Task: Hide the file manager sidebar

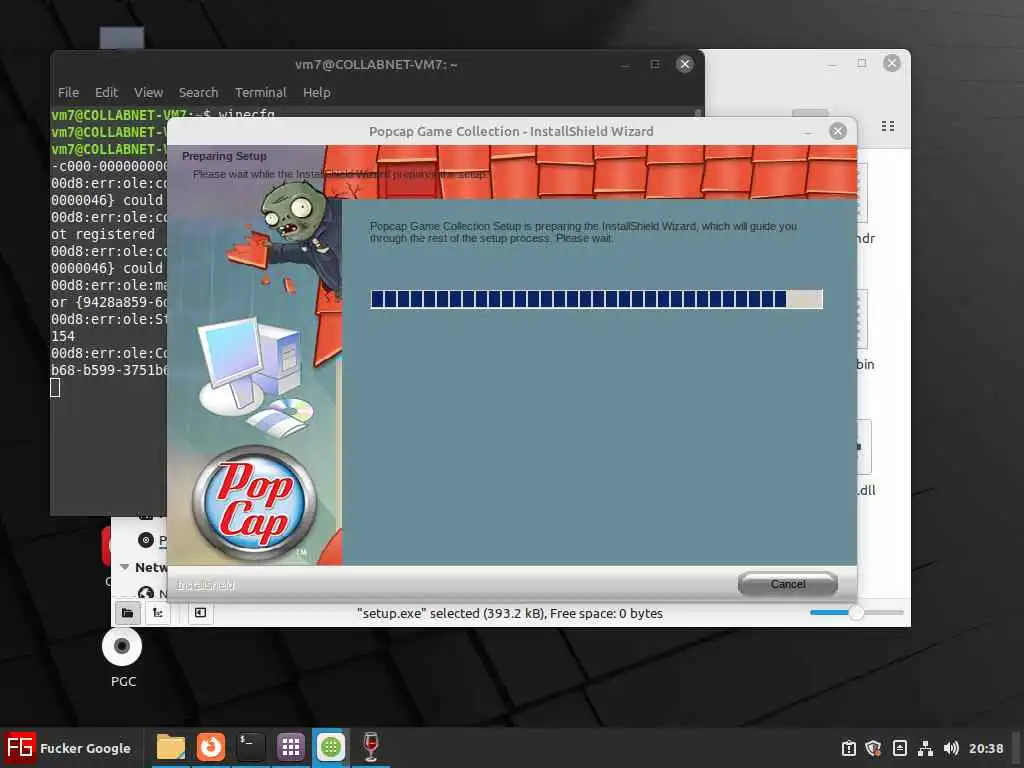Action: (200, 613)
